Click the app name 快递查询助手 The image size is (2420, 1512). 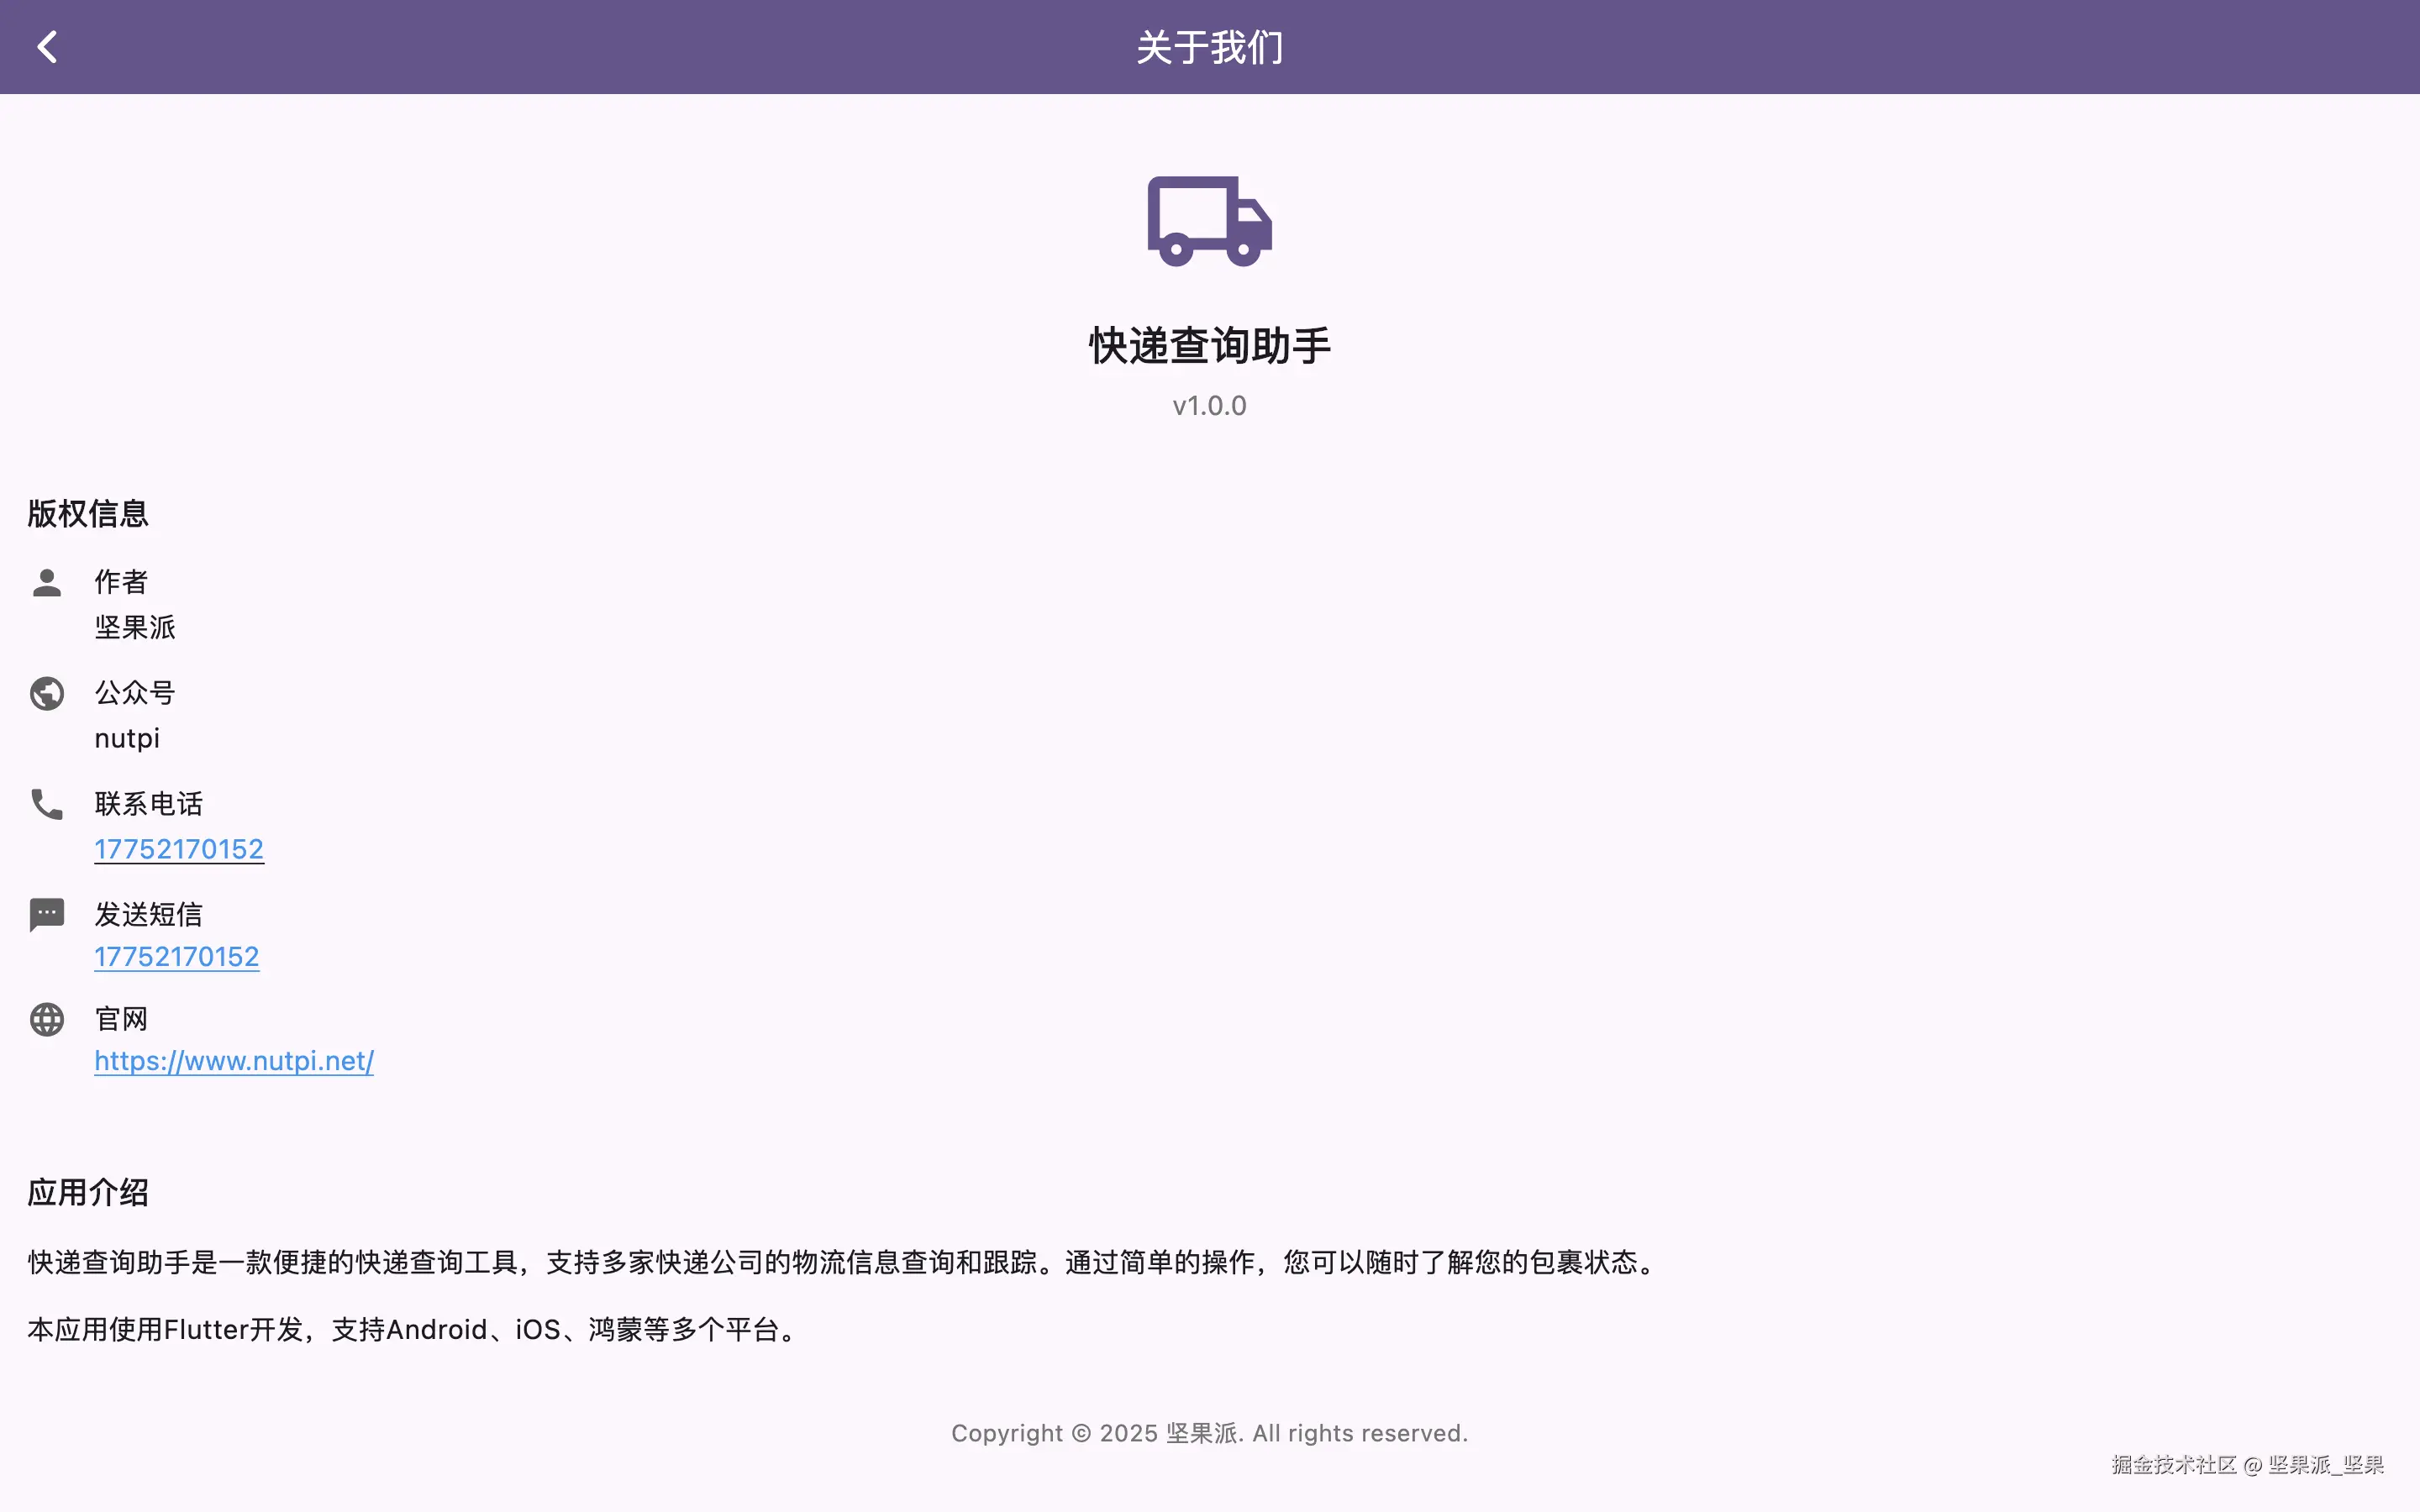coord(1209,344)
